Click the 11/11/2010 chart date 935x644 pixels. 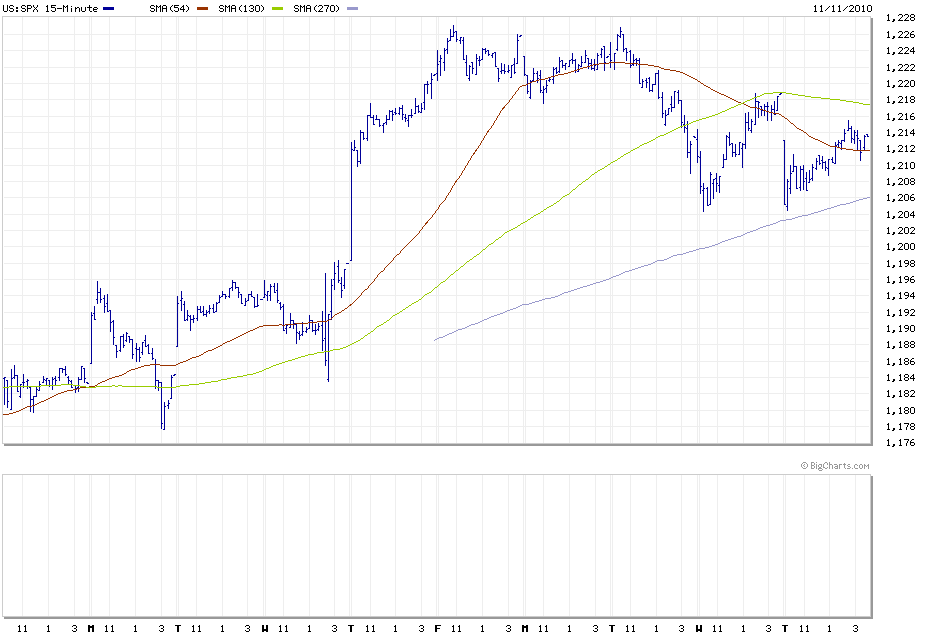click(x=843, y=8)
